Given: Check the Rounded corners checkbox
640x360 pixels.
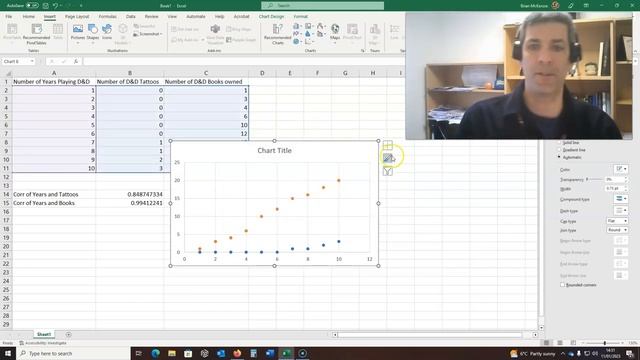Looking at the screenshot, I should 562,285.
